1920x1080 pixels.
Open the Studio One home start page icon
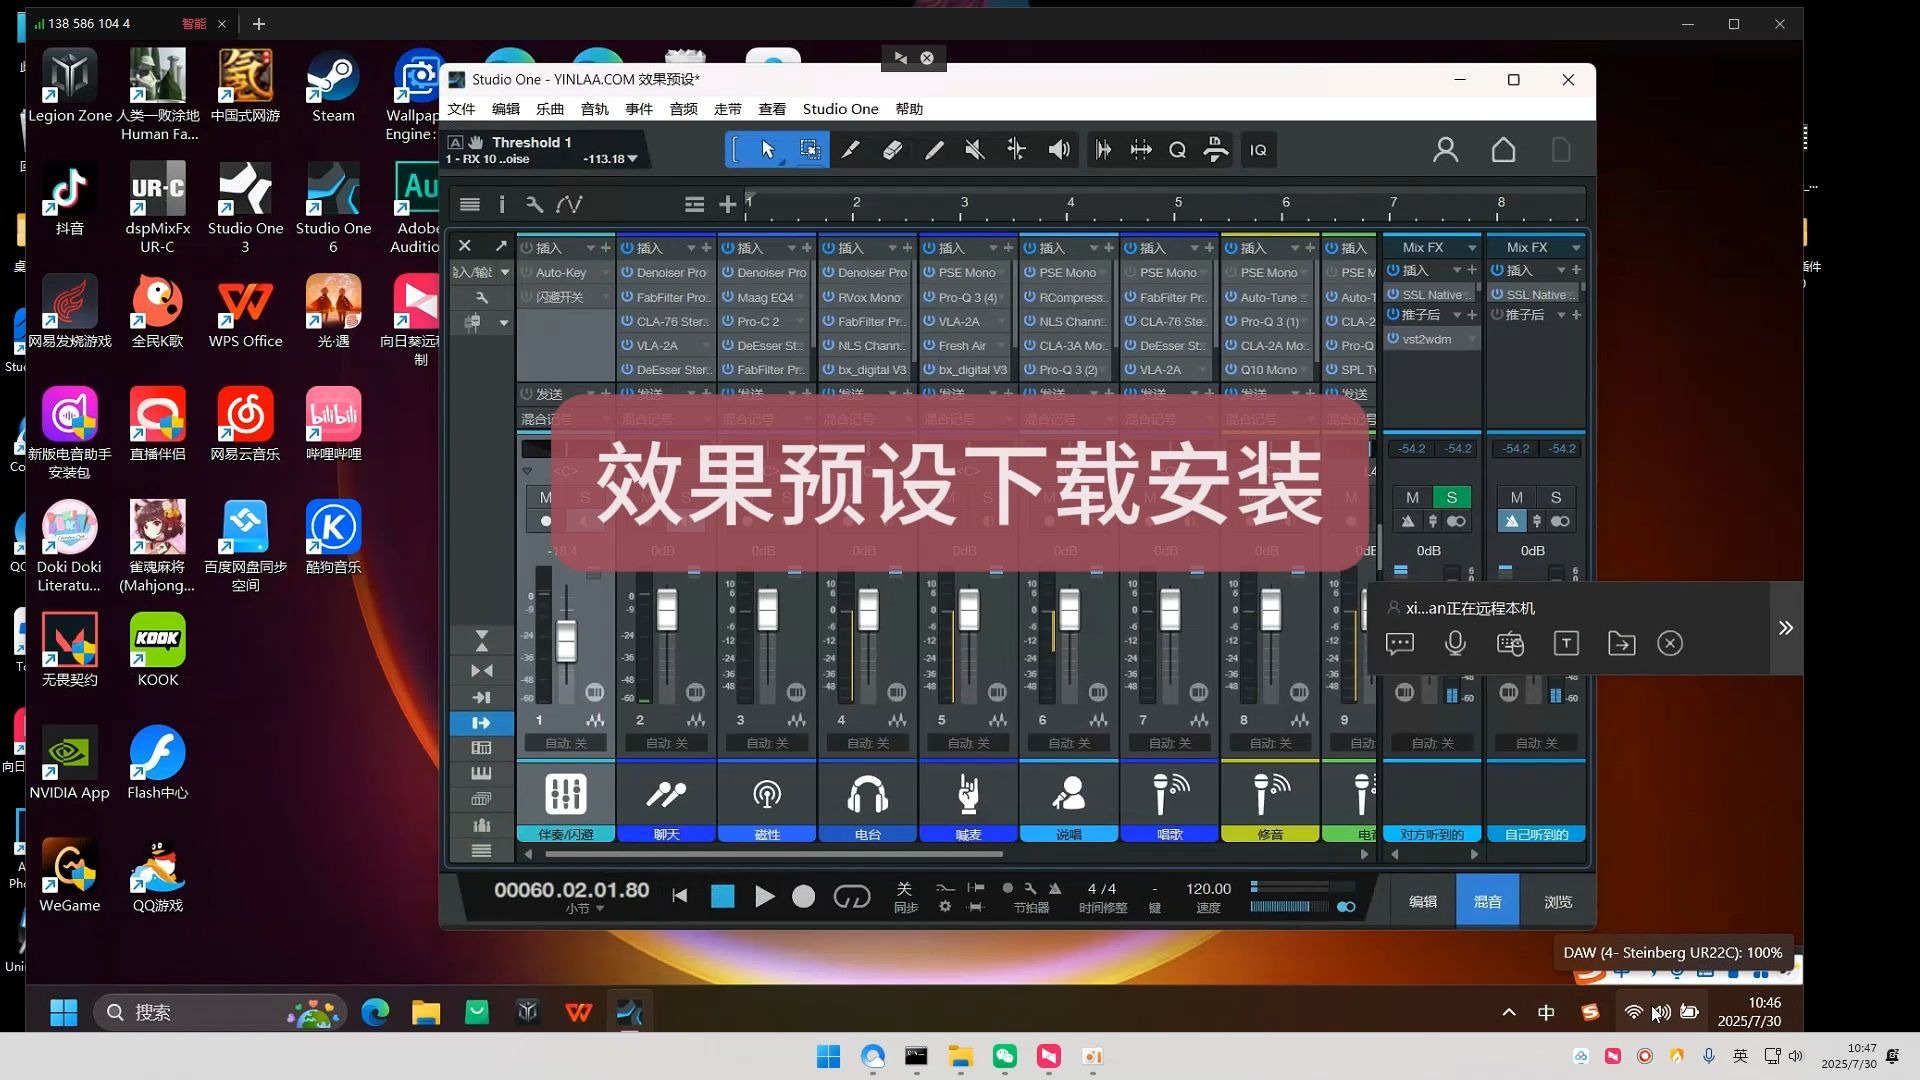click(x=1503, y=150)
